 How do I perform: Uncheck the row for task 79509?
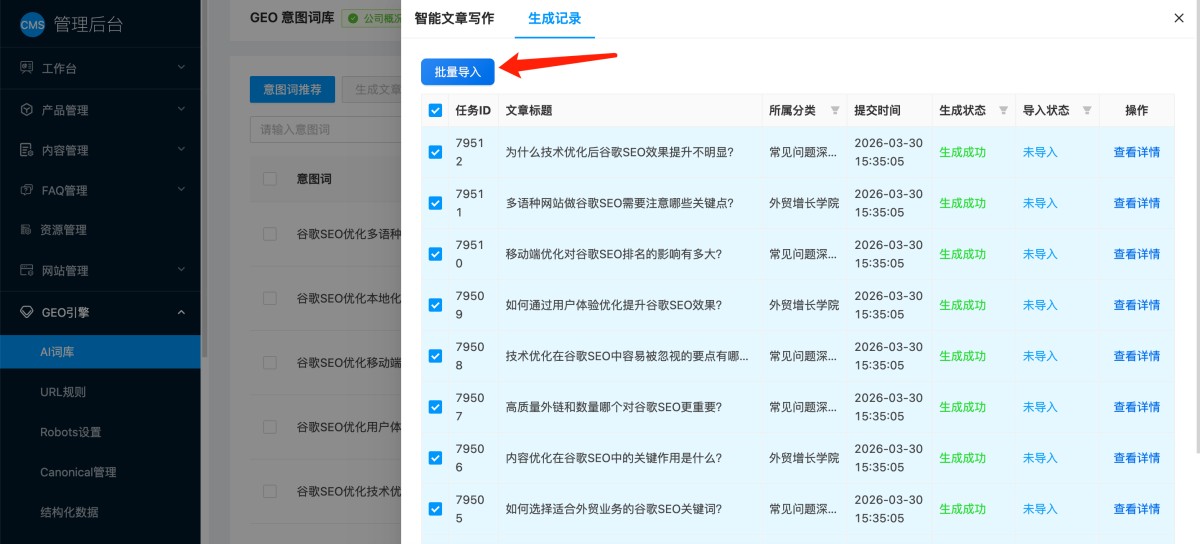click(x=435, y=305)
